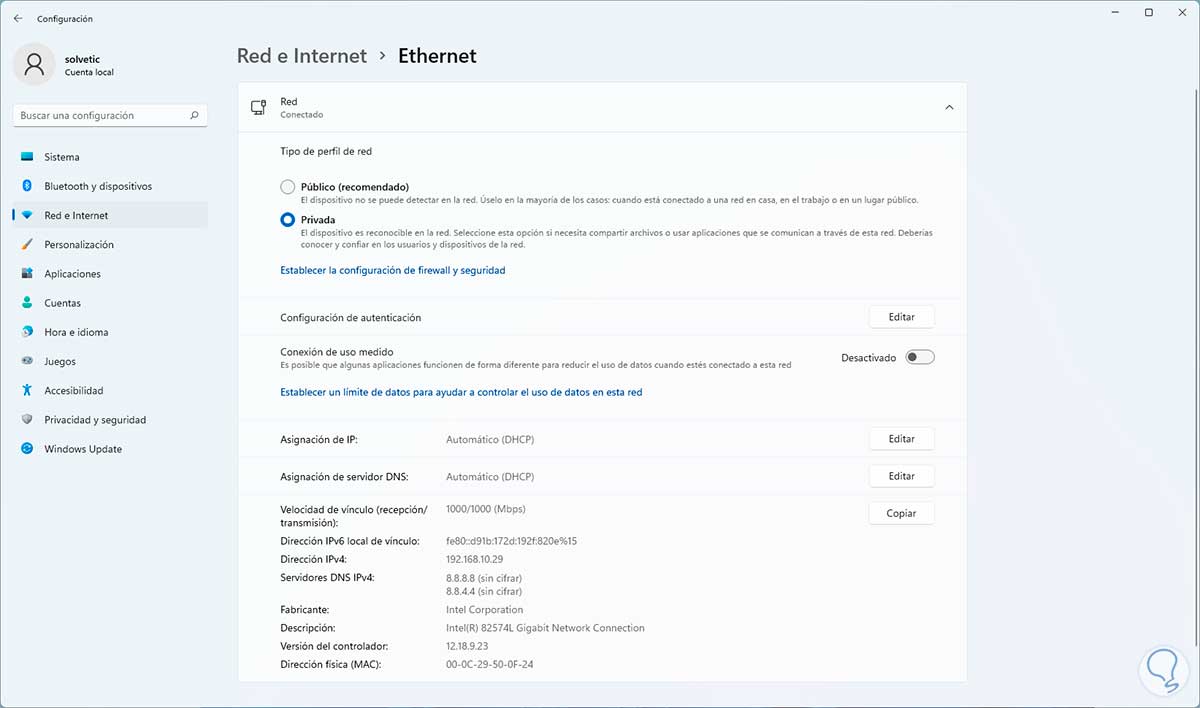Viewport: 1200px width, 708px height.
Task: Navigate to Red e Internet breadcrumb
Action: pyautogui.click(x=302, y=56)
